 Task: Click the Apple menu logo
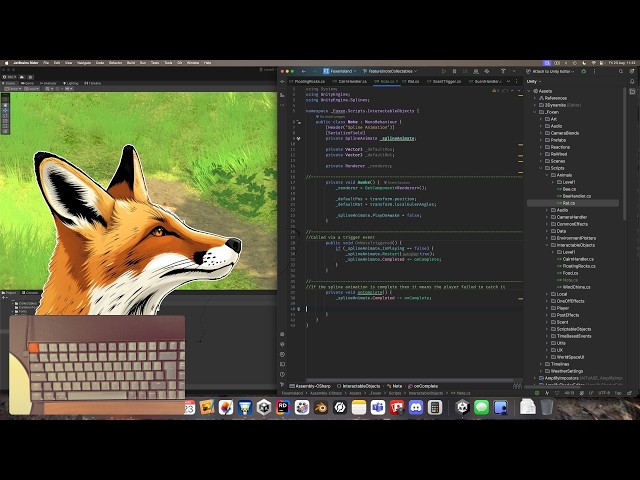click(6, 63)
